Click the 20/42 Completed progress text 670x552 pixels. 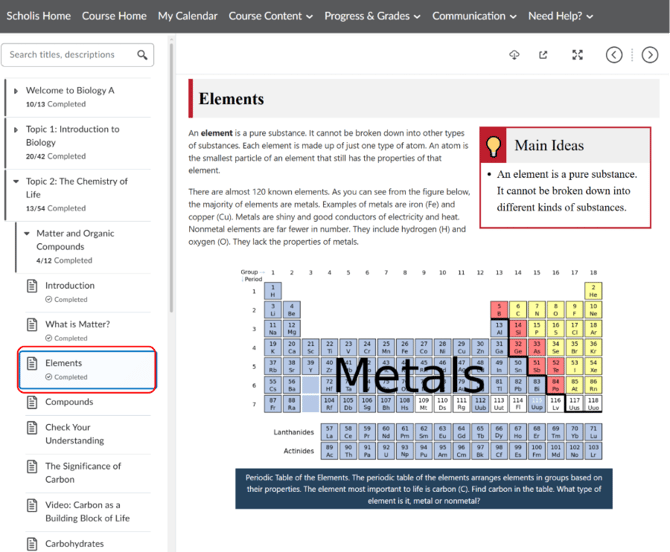pyautogui.click(x=56, y=156)
